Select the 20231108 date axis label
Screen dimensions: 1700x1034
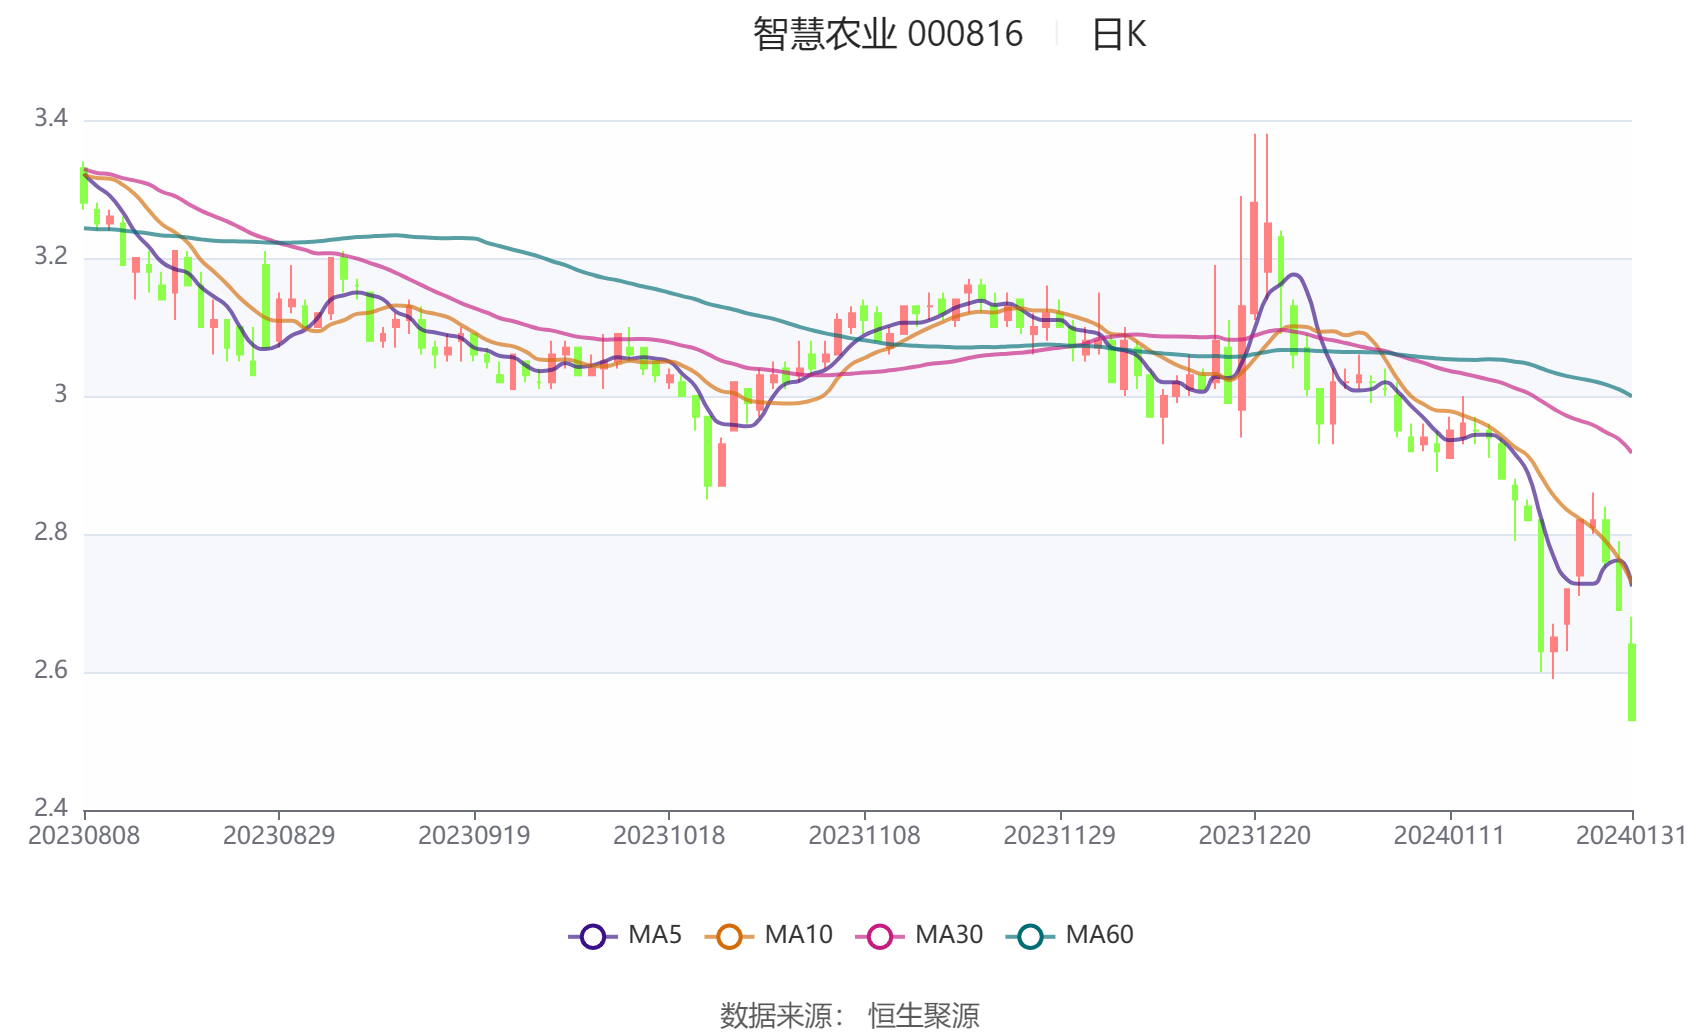tap(864, 836)
